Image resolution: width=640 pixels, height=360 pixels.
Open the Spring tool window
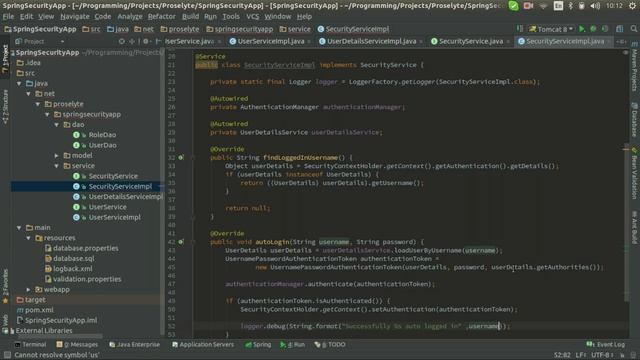[x=258, y=345]
